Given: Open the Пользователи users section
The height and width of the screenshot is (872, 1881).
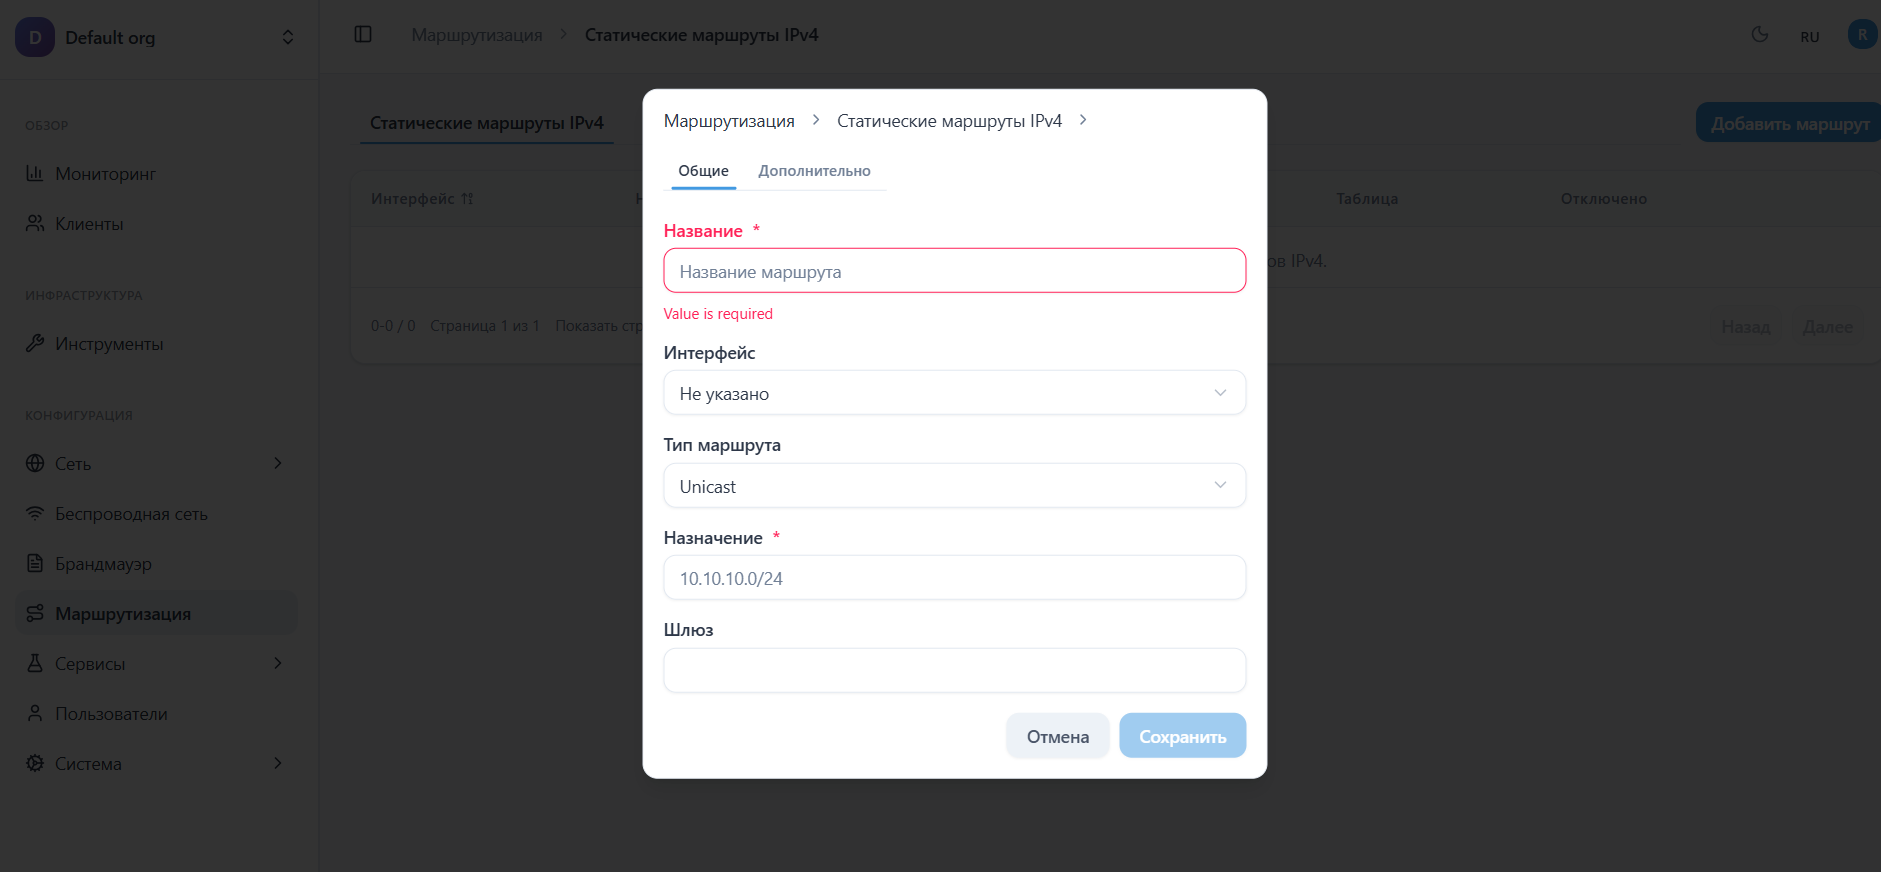Looking at the screenshot, I should [111, 713].
